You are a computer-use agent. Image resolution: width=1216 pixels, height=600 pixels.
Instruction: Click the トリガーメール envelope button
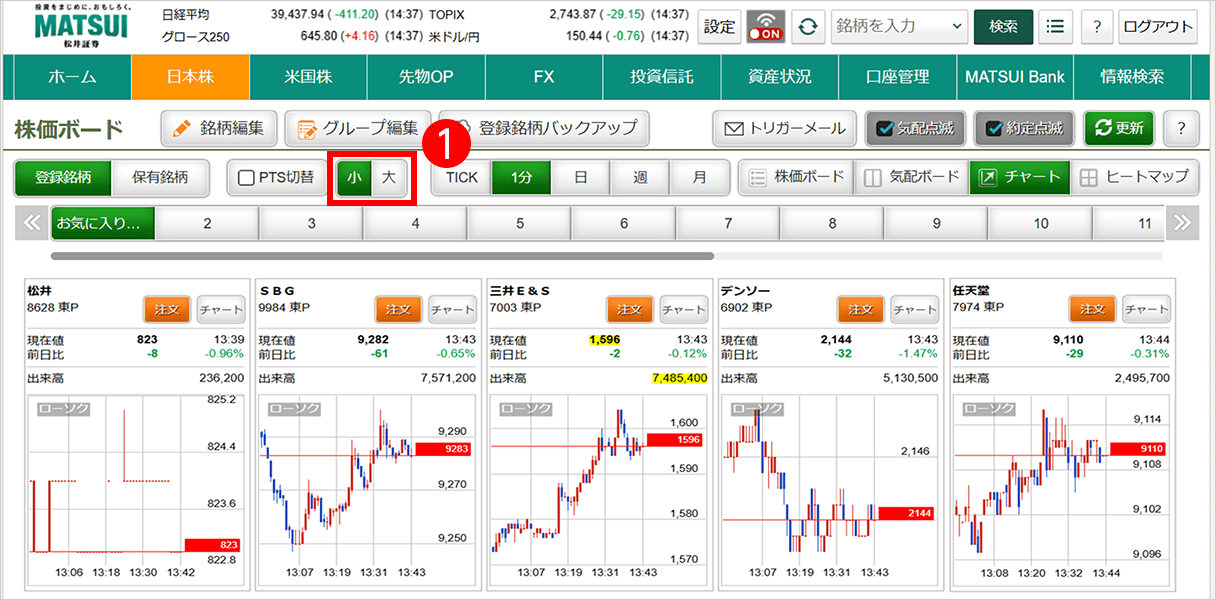(x=785, y=128)
